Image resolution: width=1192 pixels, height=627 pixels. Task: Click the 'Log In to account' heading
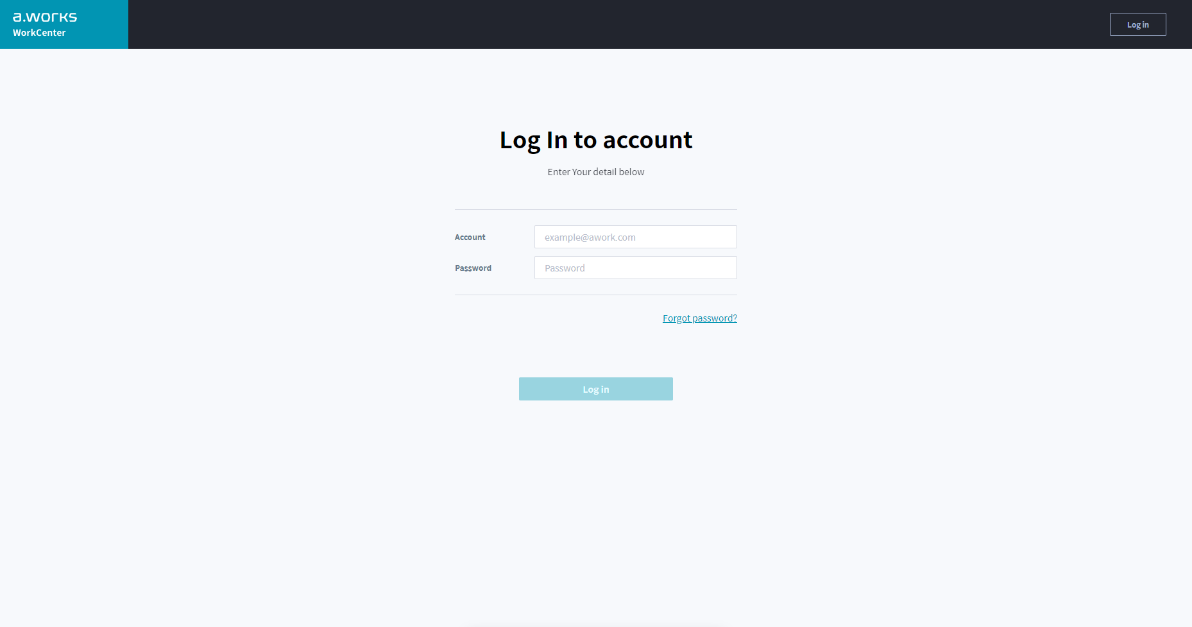(595, 140)
